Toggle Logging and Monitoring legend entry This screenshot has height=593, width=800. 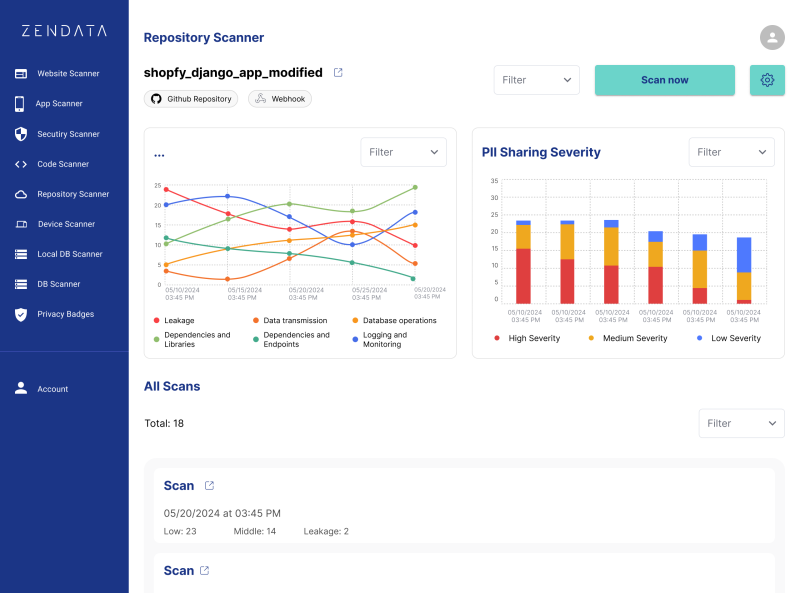pos(380,339)
